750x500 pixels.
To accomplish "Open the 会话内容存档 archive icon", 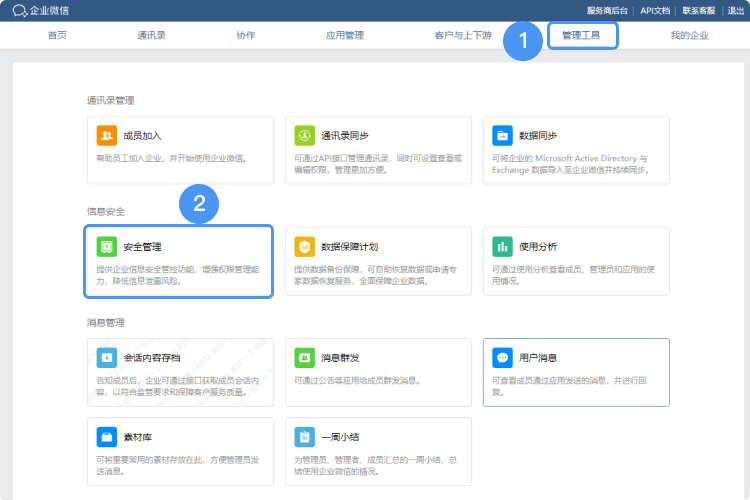I will click(107, 357).
